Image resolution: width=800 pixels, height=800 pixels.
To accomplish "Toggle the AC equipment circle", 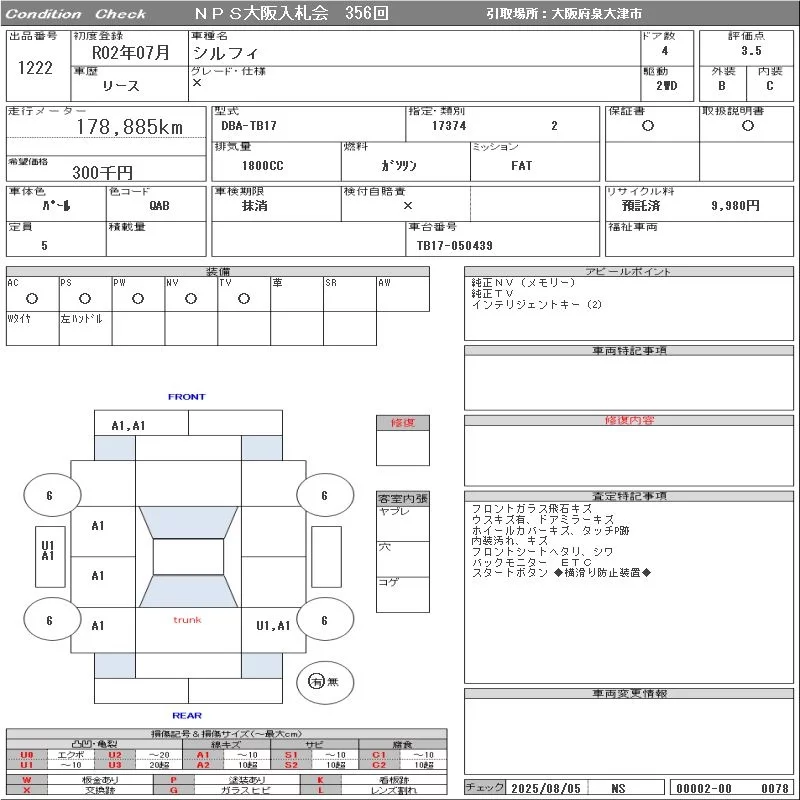I will point(32,298).
